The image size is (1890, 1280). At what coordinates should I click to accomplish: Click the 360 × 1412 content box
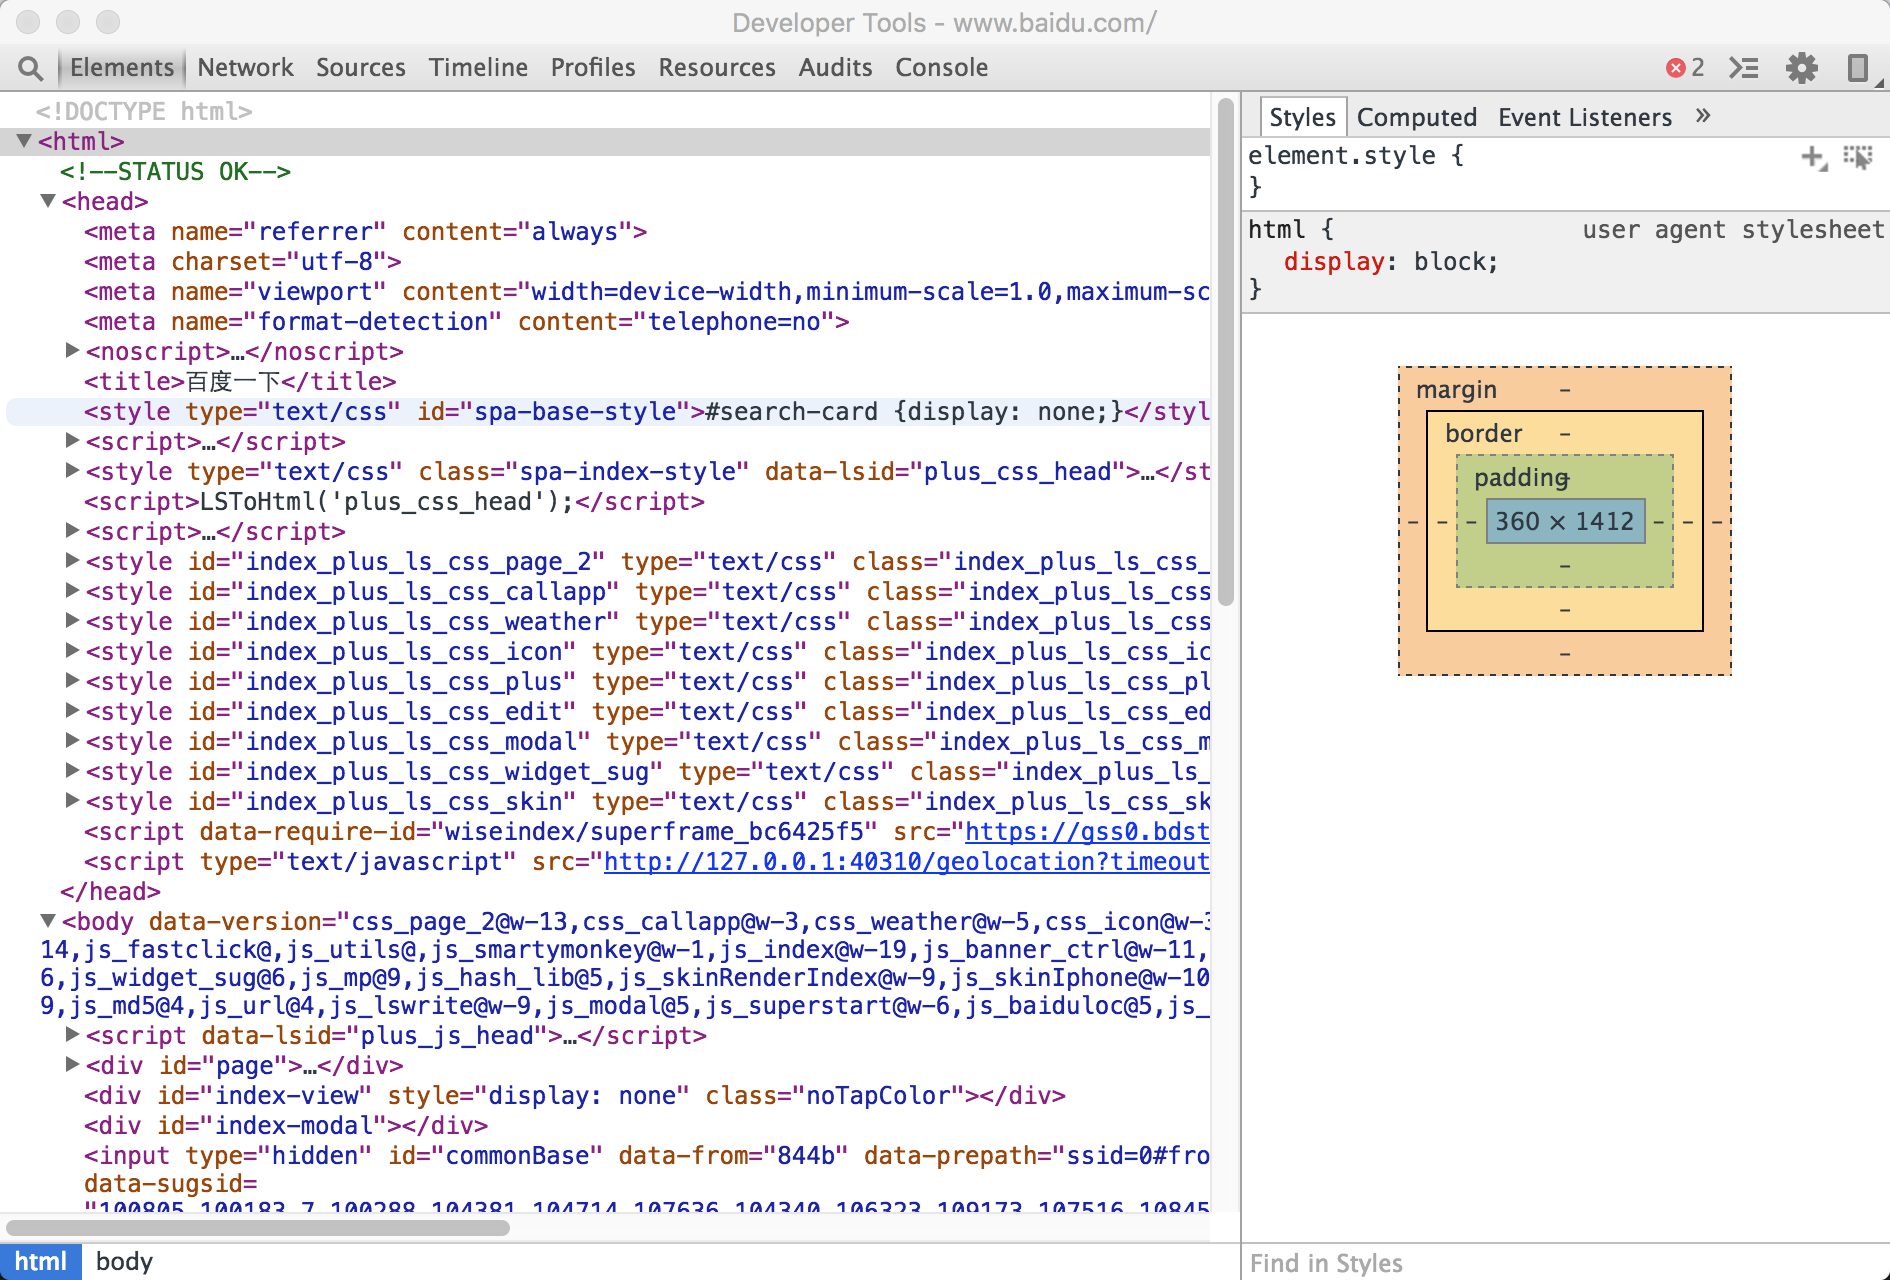pos(1565,521)
